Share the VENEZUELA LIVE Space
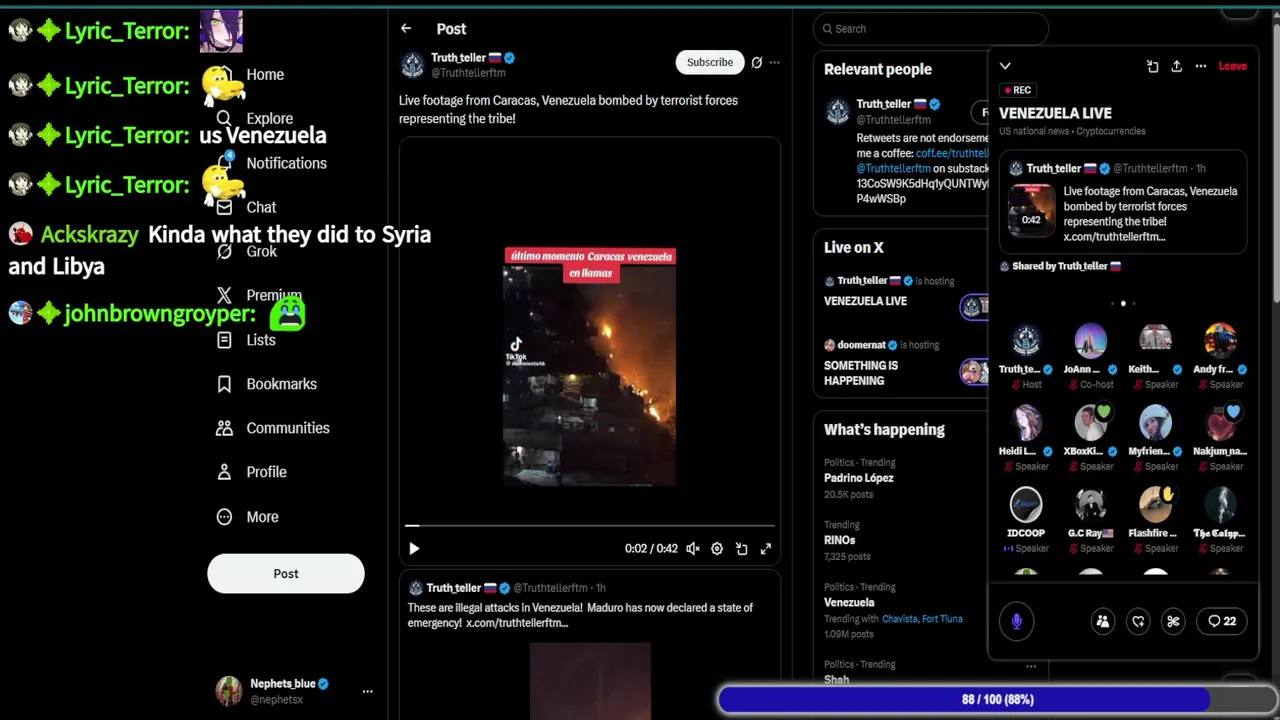The image size is (1280, 720). (1176, 66)
